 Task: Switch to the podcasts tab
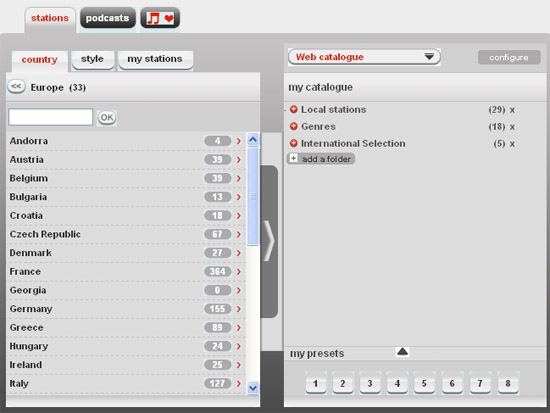[x=107, y=18]
